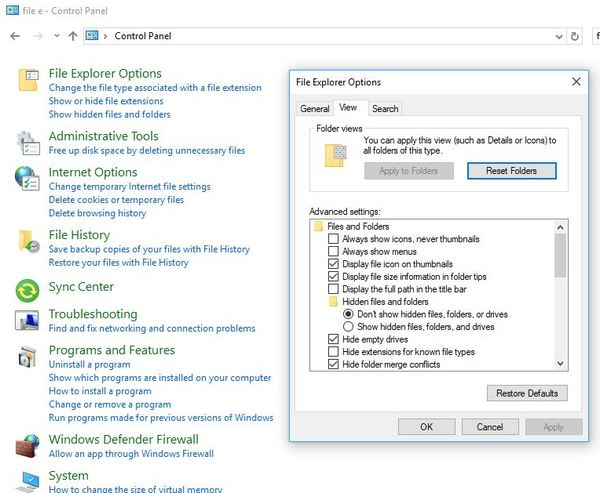Open Allow an app through Windows Firewall

point(131,454)
